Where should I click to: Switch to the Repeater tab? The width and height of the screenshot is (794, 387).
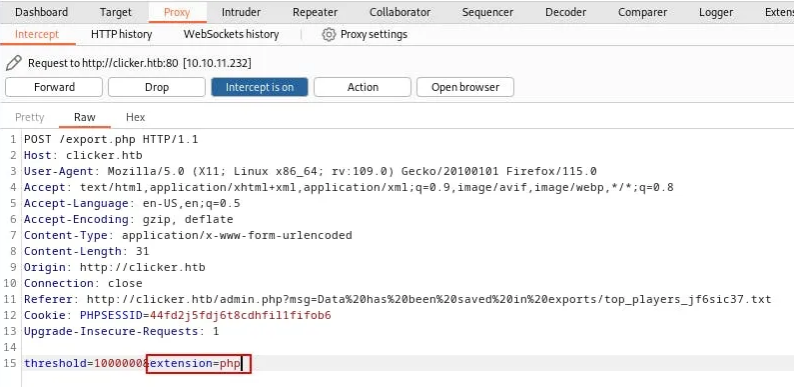pyautogui.click(x=315, y=12)
